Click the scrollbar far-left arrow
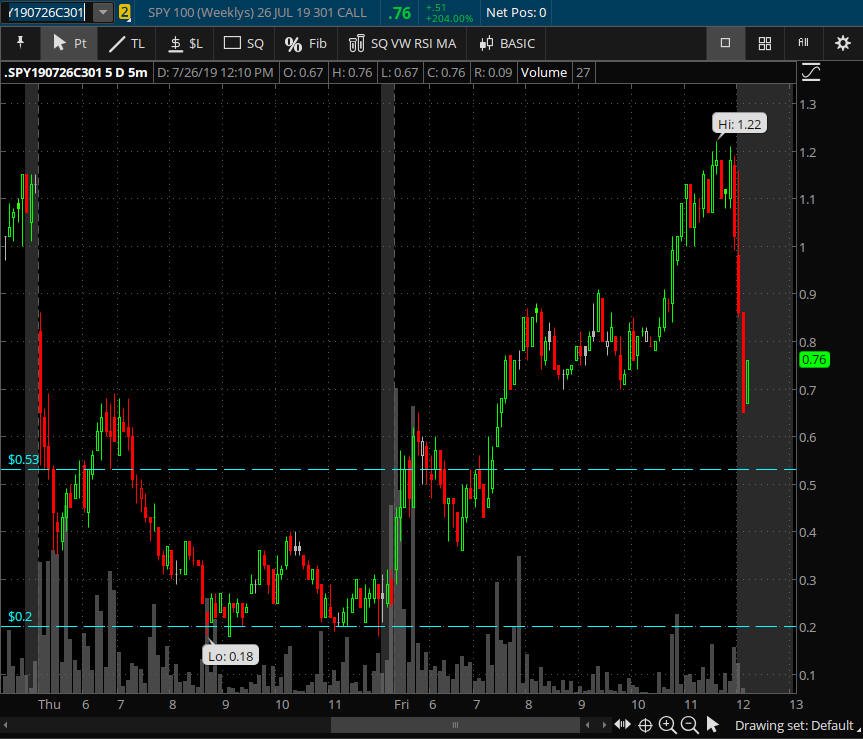863x739 pixels. click(x=6, y=725)
